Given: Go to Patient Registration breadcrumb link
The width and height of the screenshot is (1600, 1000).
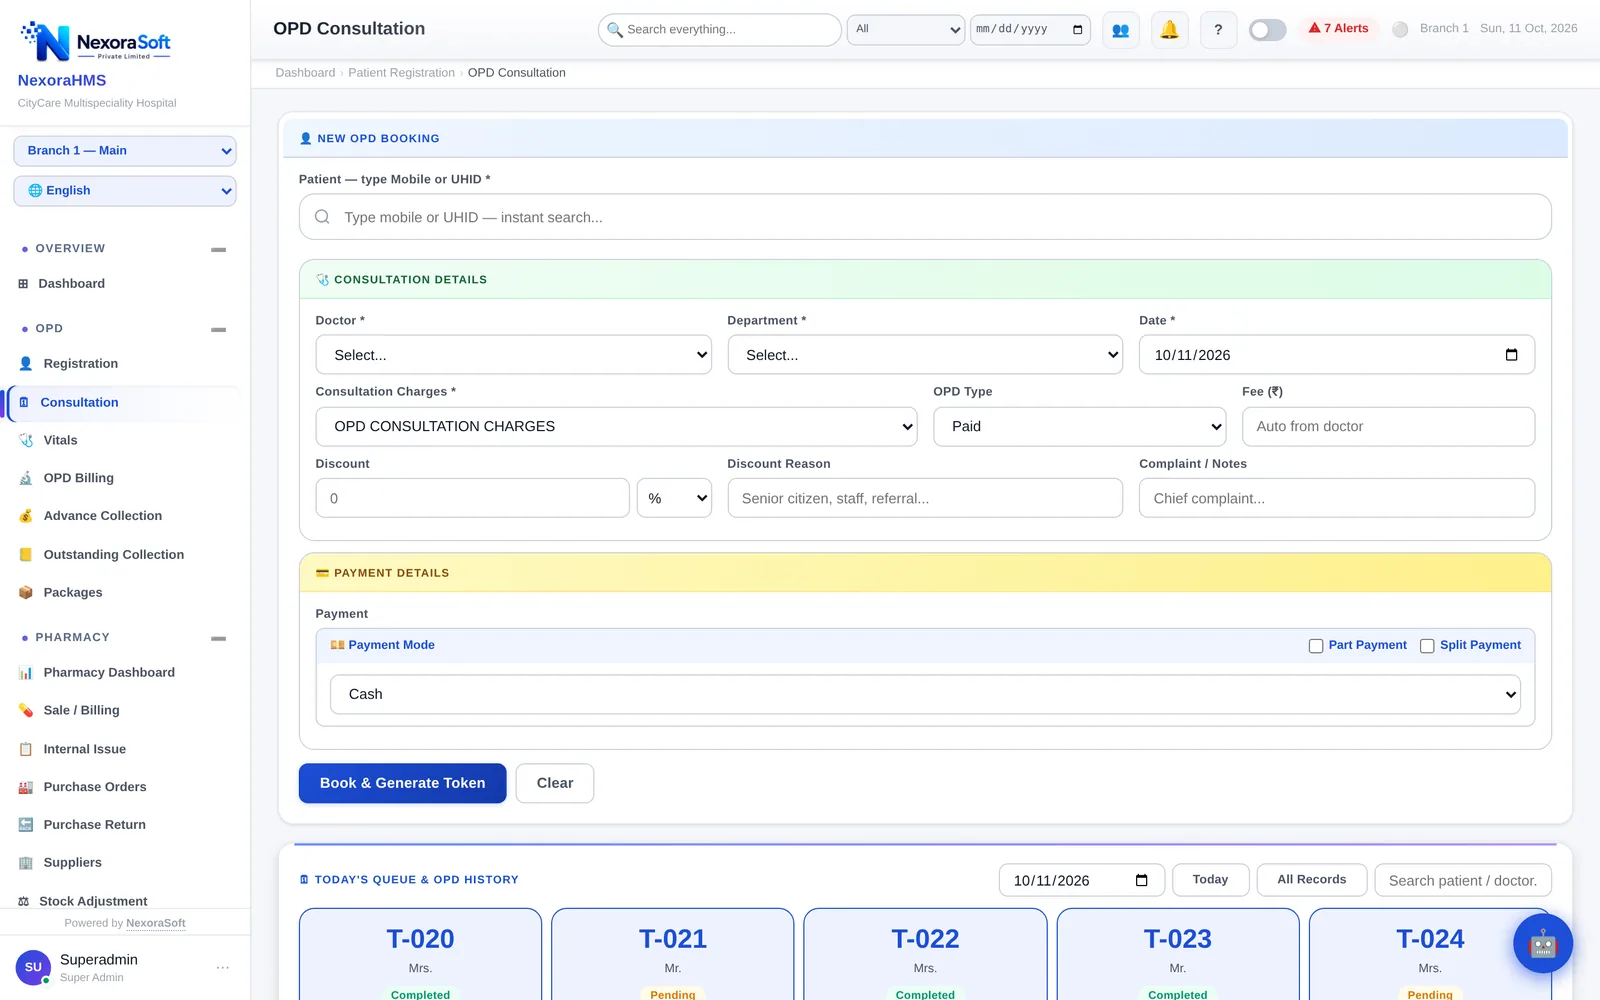Looking at the screenshot, I should pyautogui.click(x=401, y=73).
